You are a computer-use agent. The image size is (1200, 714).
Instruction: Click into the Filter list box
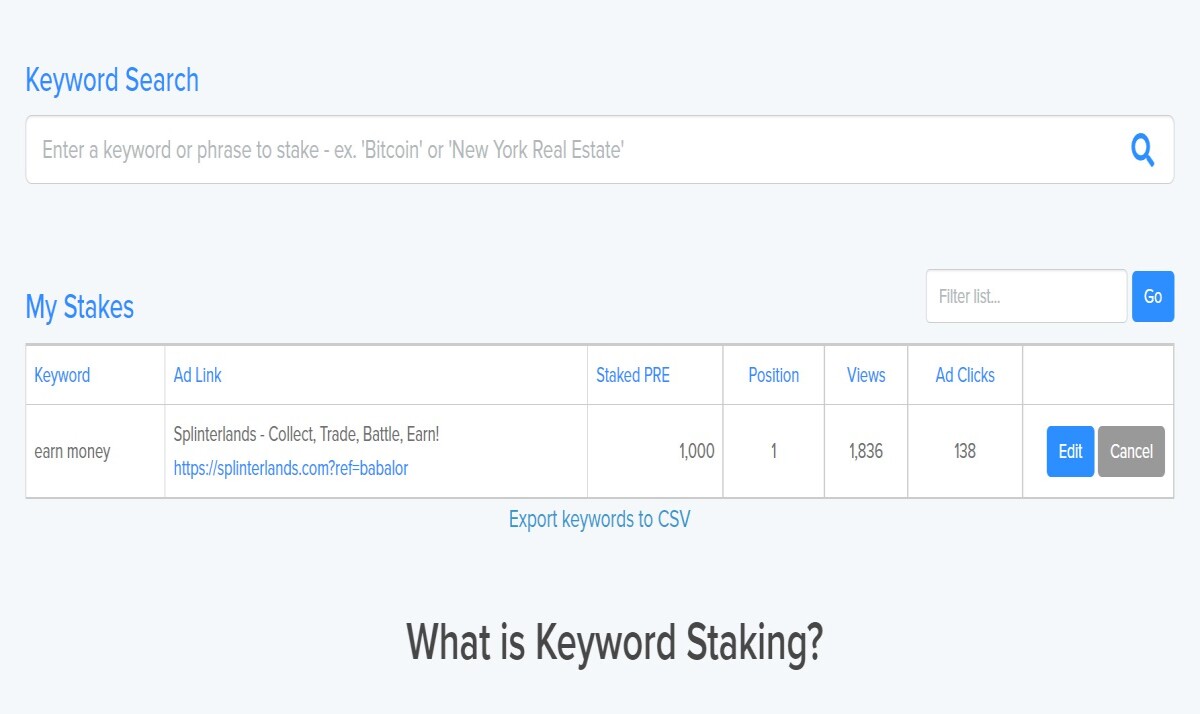coord(1026,296)
